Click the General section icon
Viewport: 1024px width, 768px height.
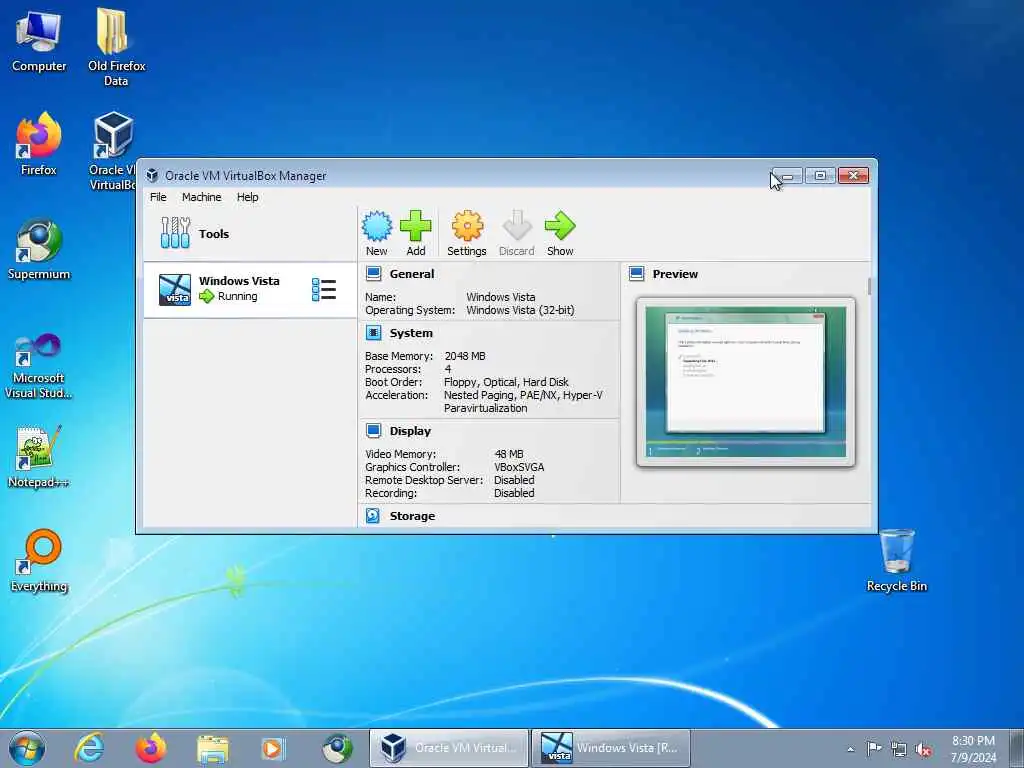pyautogui.click(x=374, y=274)
